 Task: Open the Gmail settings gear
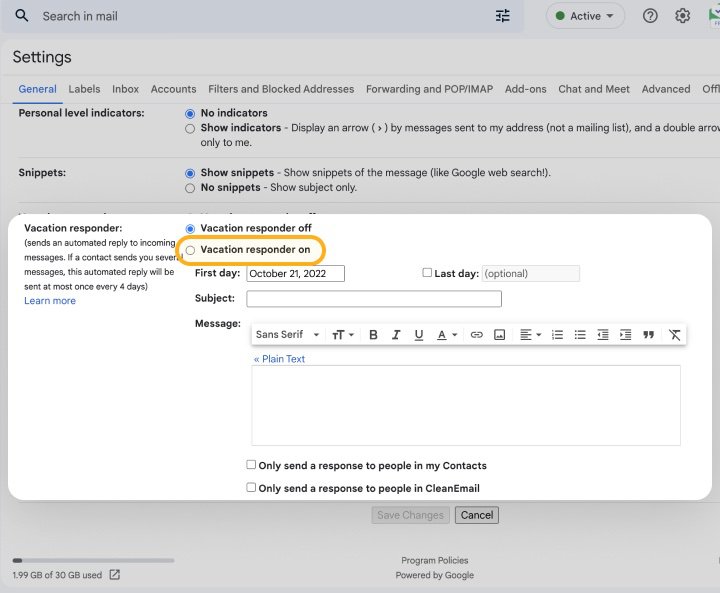pos(682,16)
